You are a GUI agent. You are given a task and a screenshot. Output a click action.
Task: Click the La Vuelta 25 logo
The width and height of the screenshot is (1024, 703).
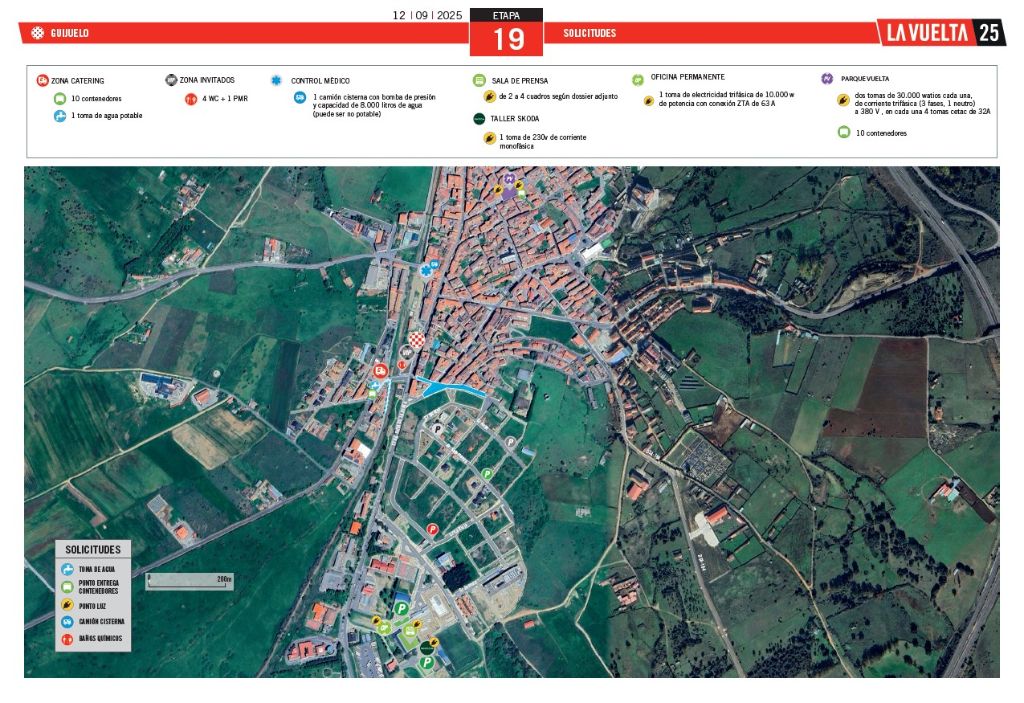940,32
